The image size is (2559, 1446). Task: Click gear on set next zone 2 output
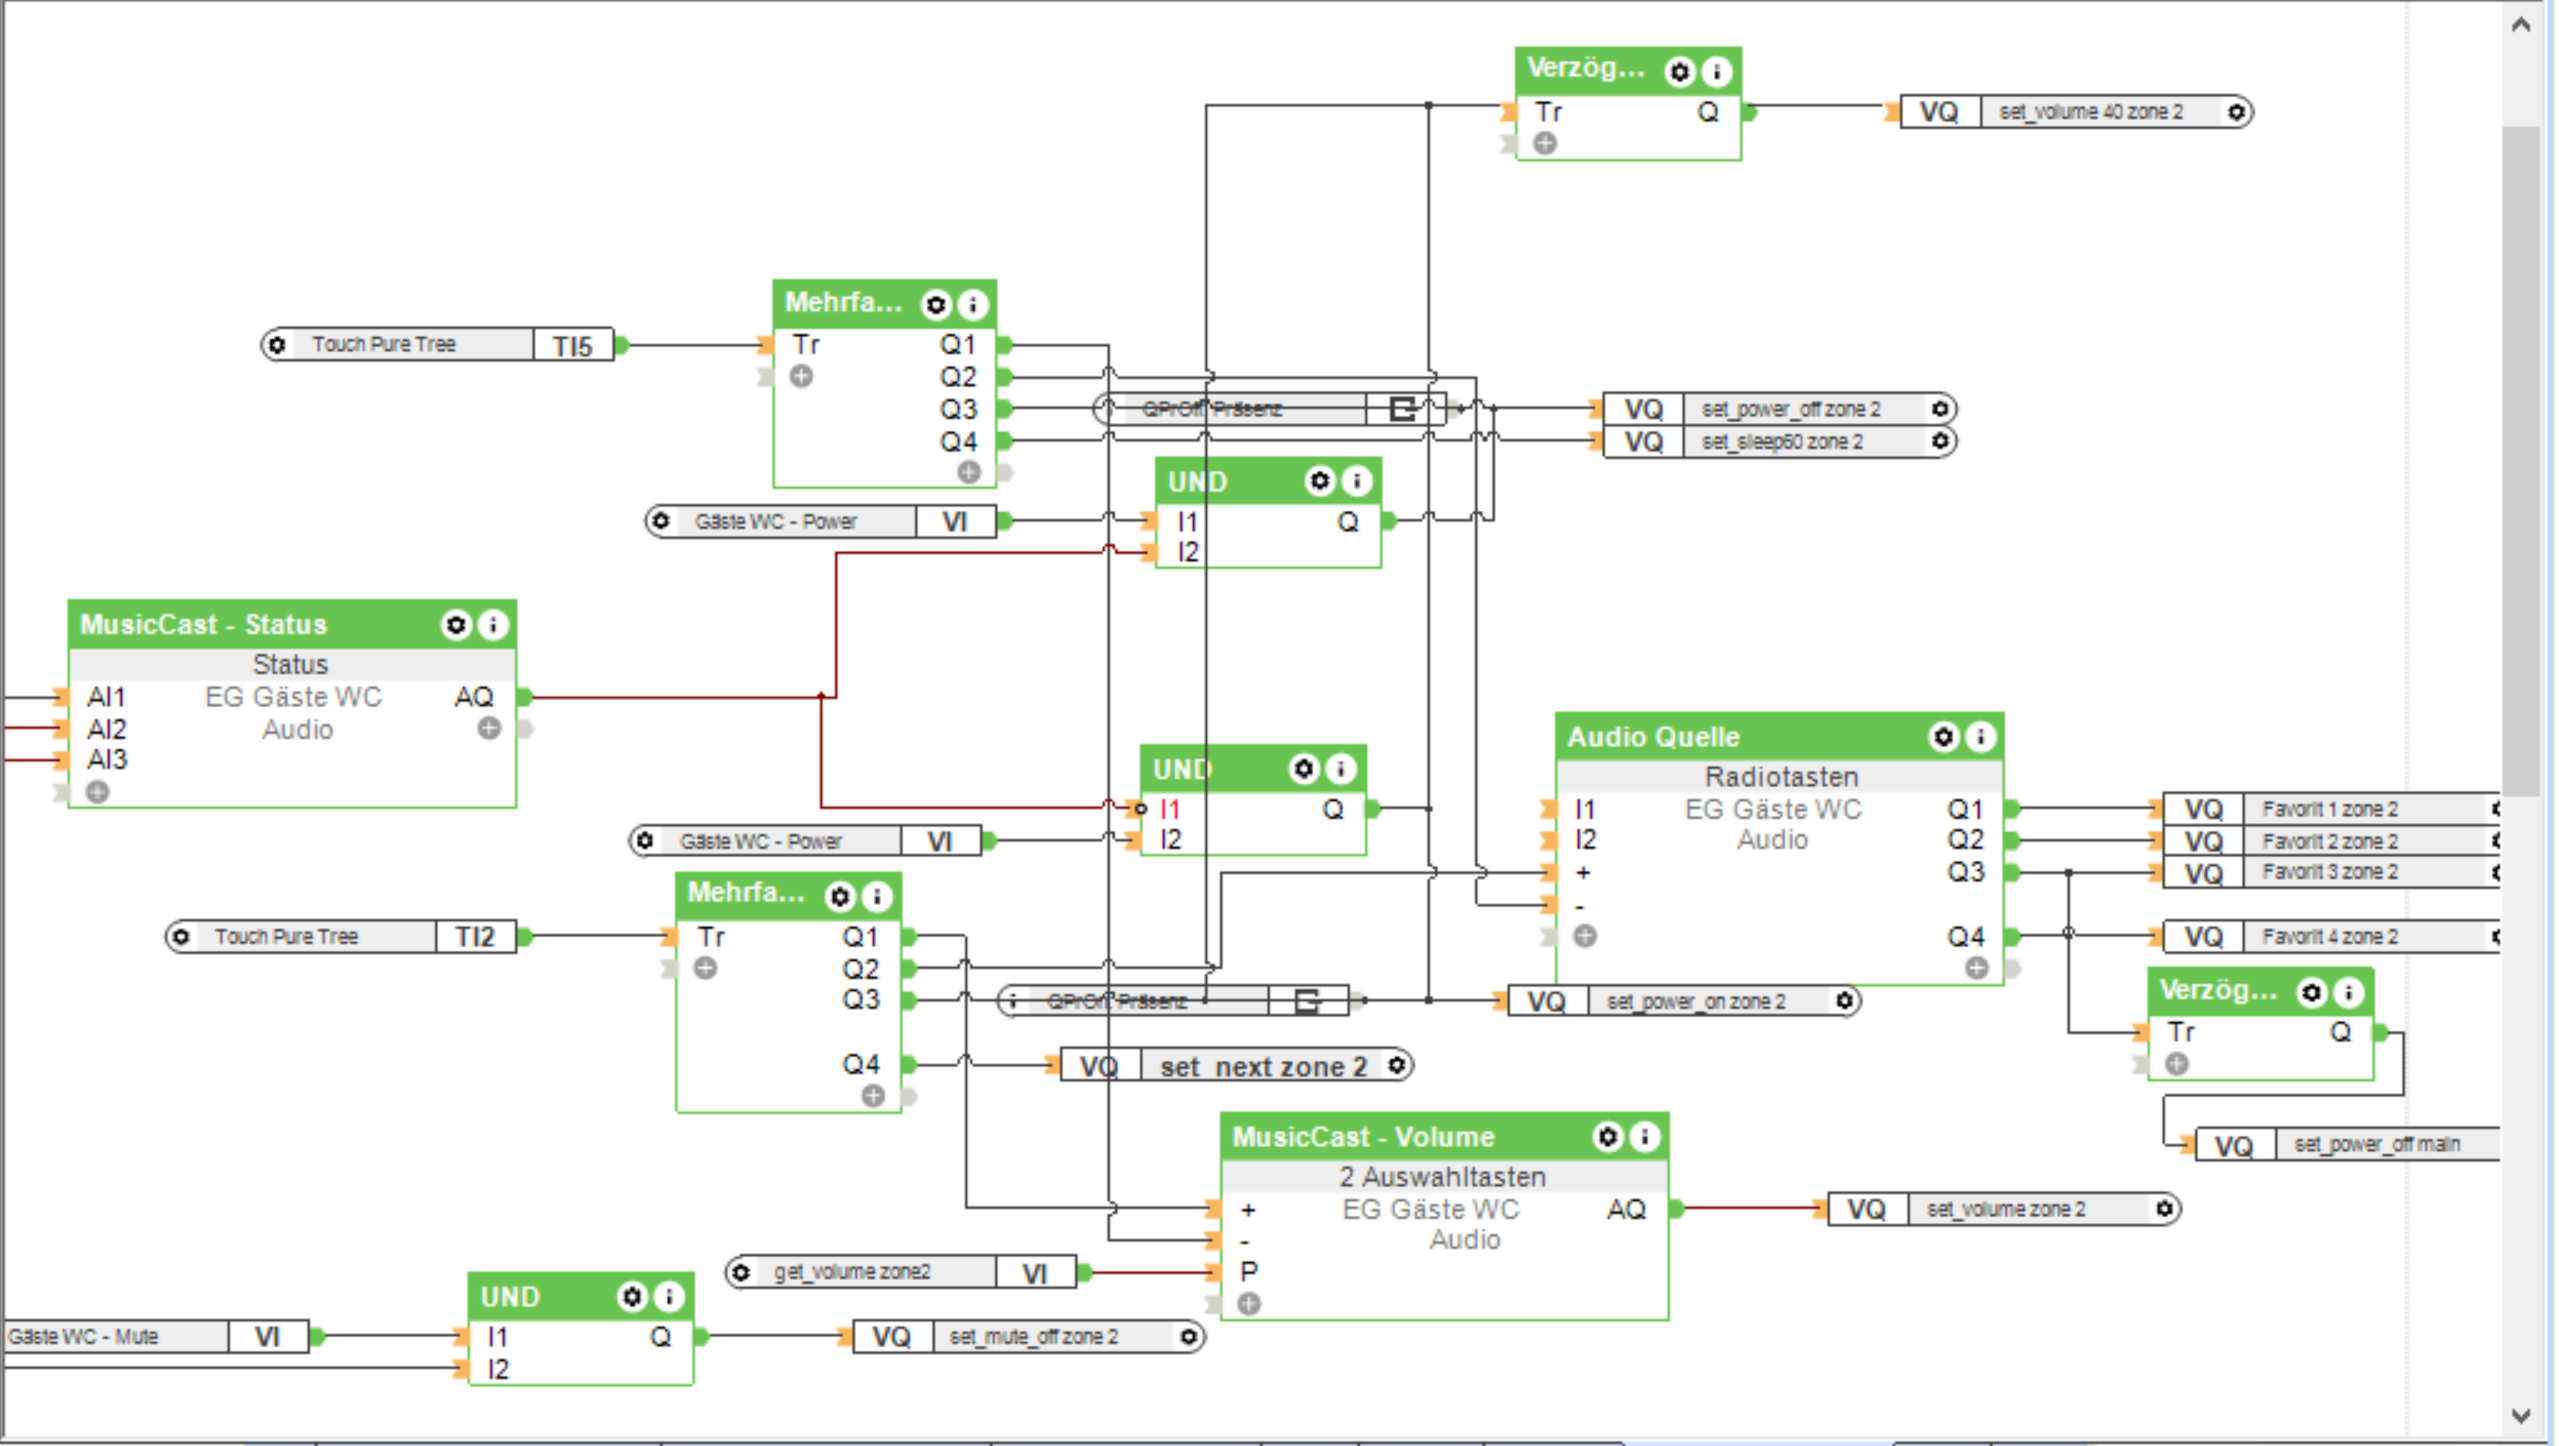coord(1398,1066)
